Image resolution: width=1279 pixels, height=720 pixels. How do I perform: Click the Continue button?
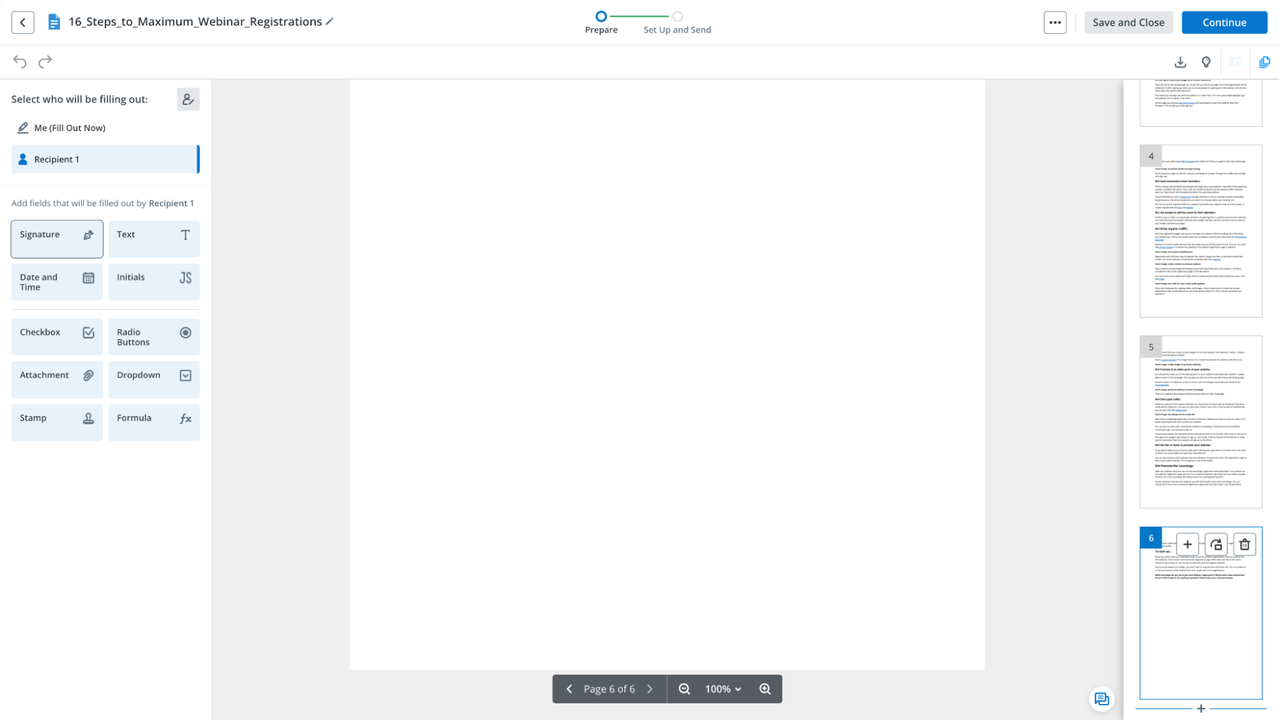pos(1224,22)
